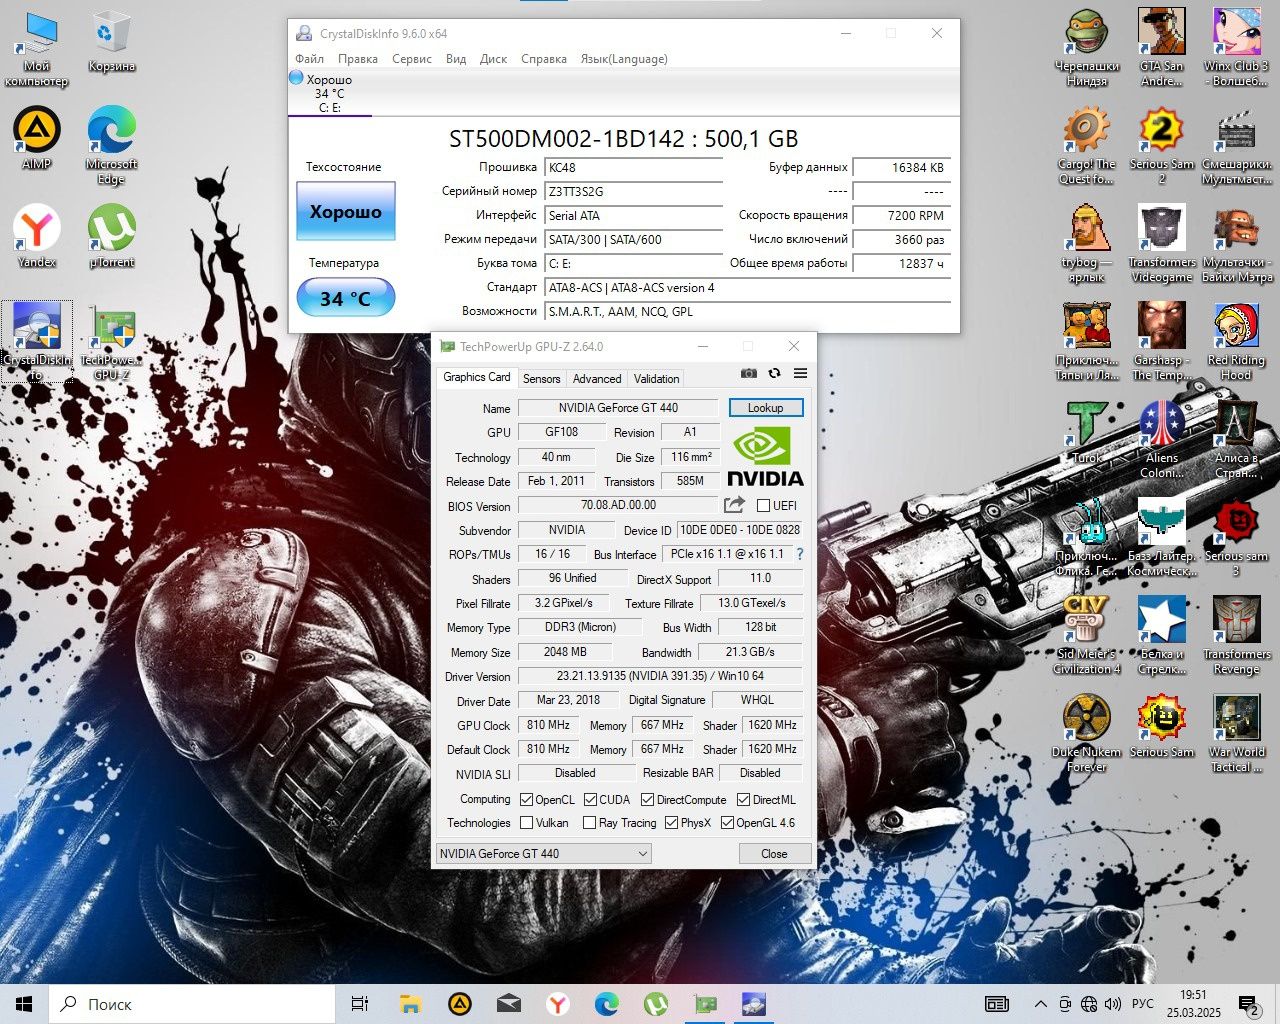
Task: Show hidden system tray icons chevron
Action: tap(1040, 1003)
